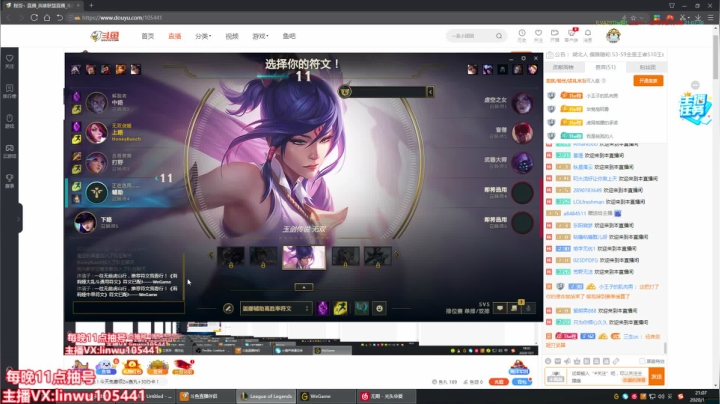
Task: Select the purple summoner spell slot
Action: coord(323,309)
